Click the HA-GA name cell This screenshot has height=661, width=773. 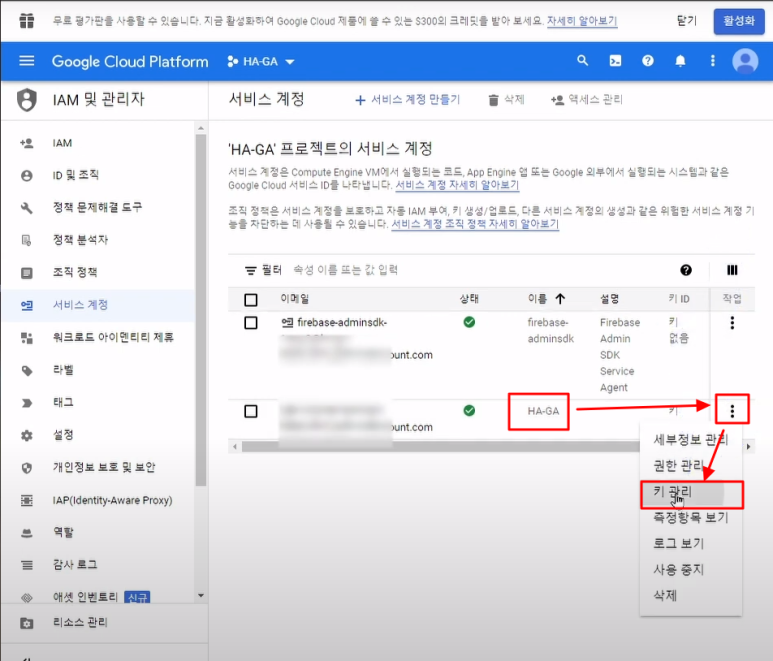click(543, 411)
